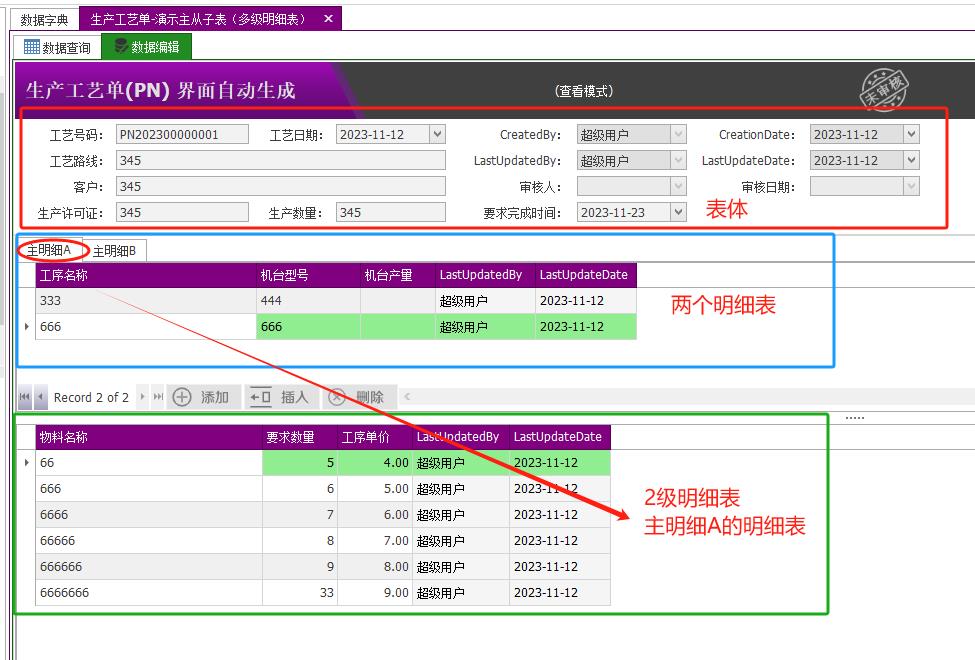Close the 生产工艺单 document tab
975x660 pixels.
point(329,19)
